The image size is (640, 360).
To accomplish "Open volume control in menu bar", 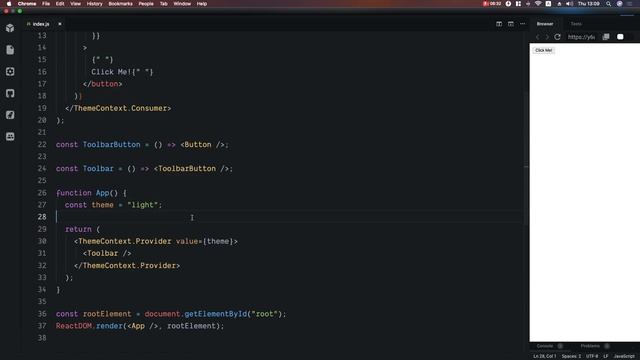I will coord(569,4).
